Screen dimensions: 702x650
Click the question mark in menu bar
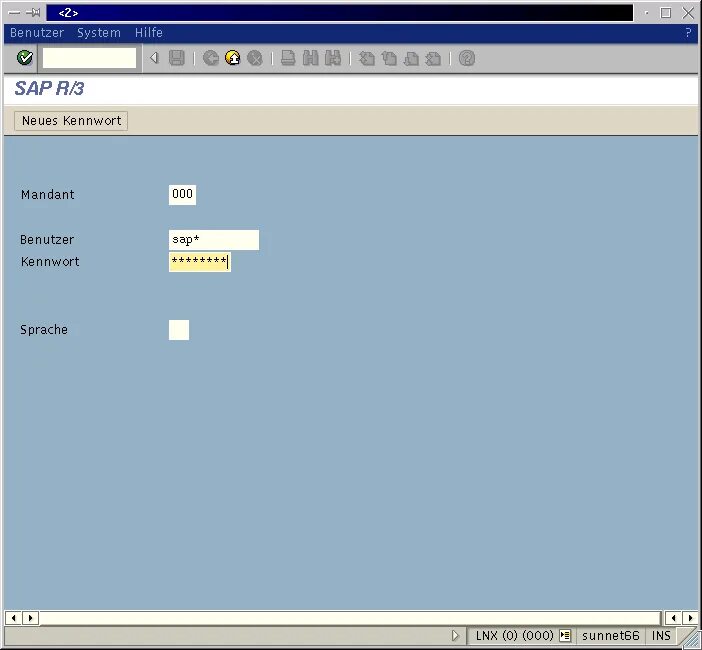[x=688, y=33]
